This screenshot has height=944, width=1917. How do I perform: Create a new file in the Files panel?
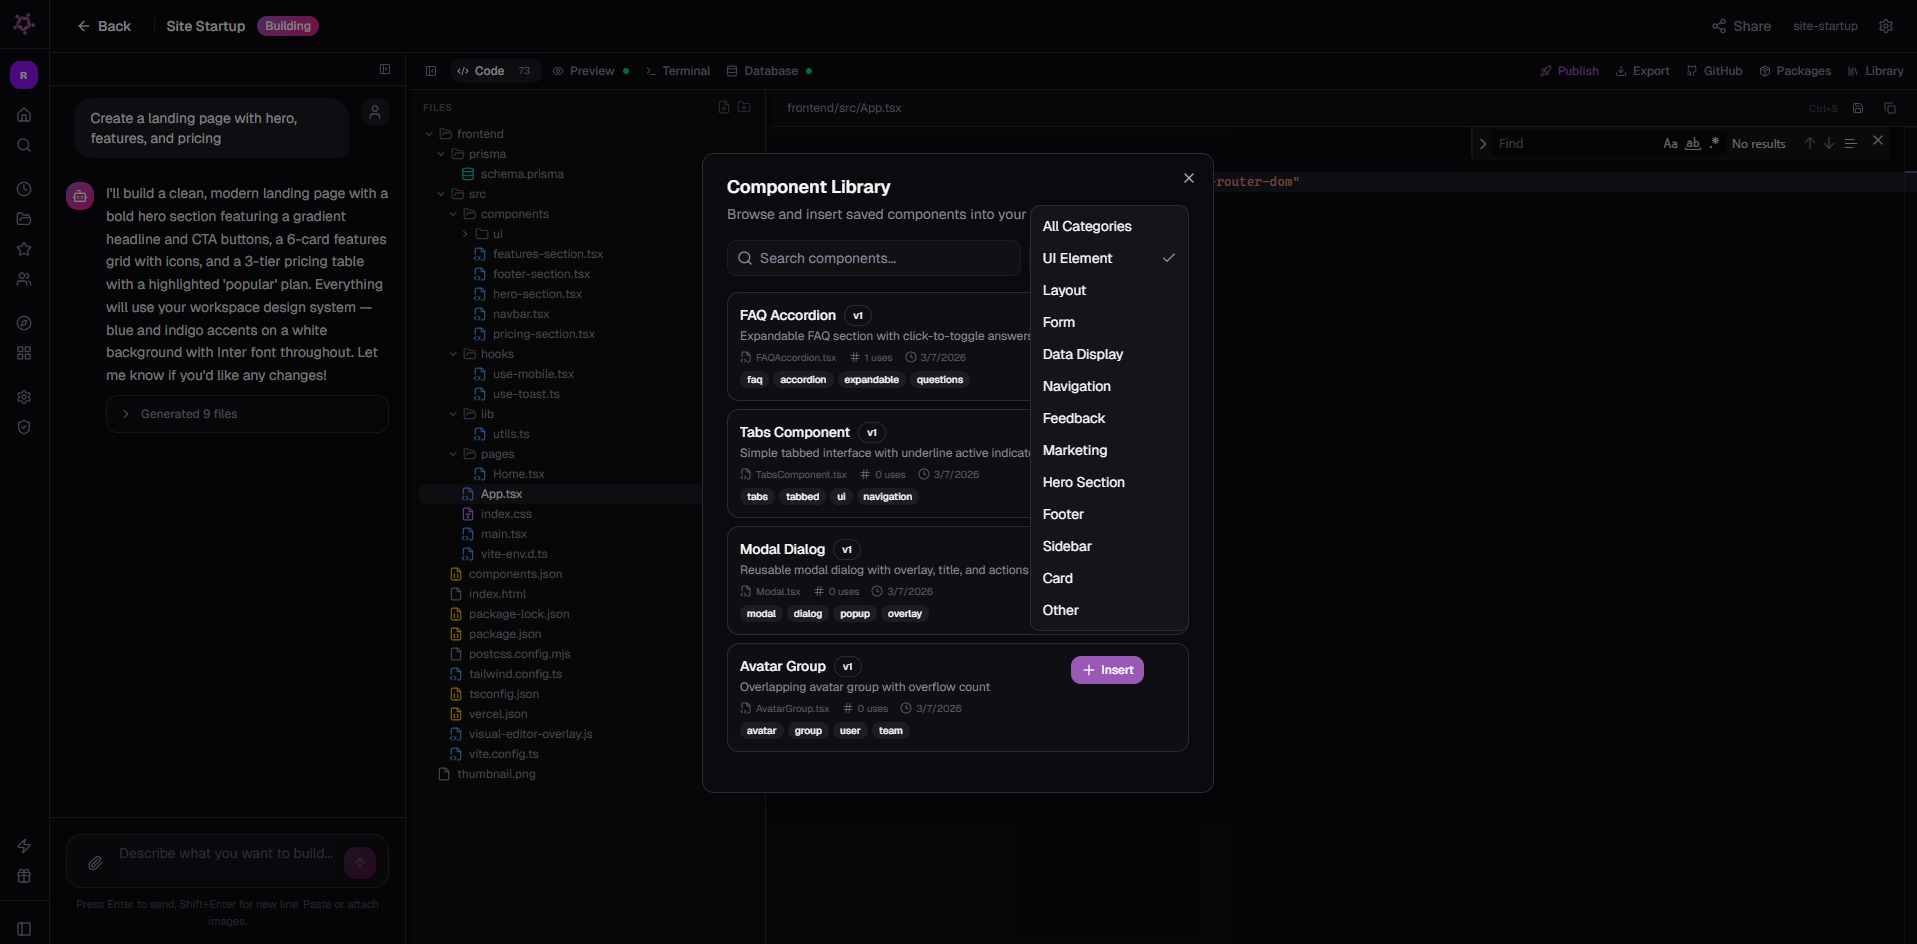click(723, 107)
